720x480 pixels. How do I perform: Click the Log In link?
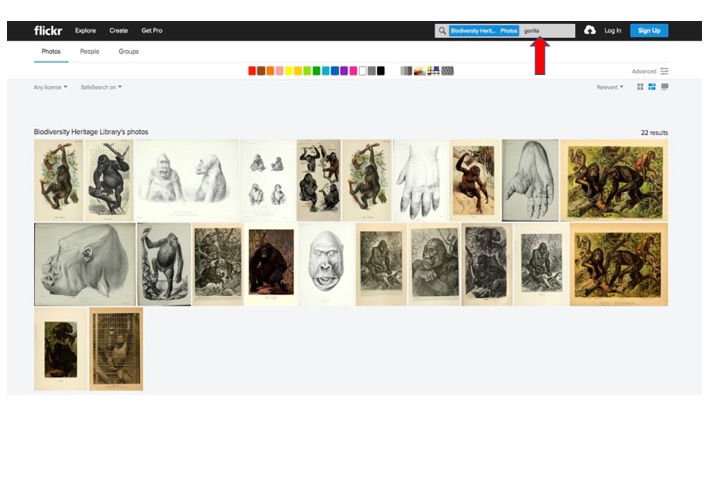[x=613, y=30]
